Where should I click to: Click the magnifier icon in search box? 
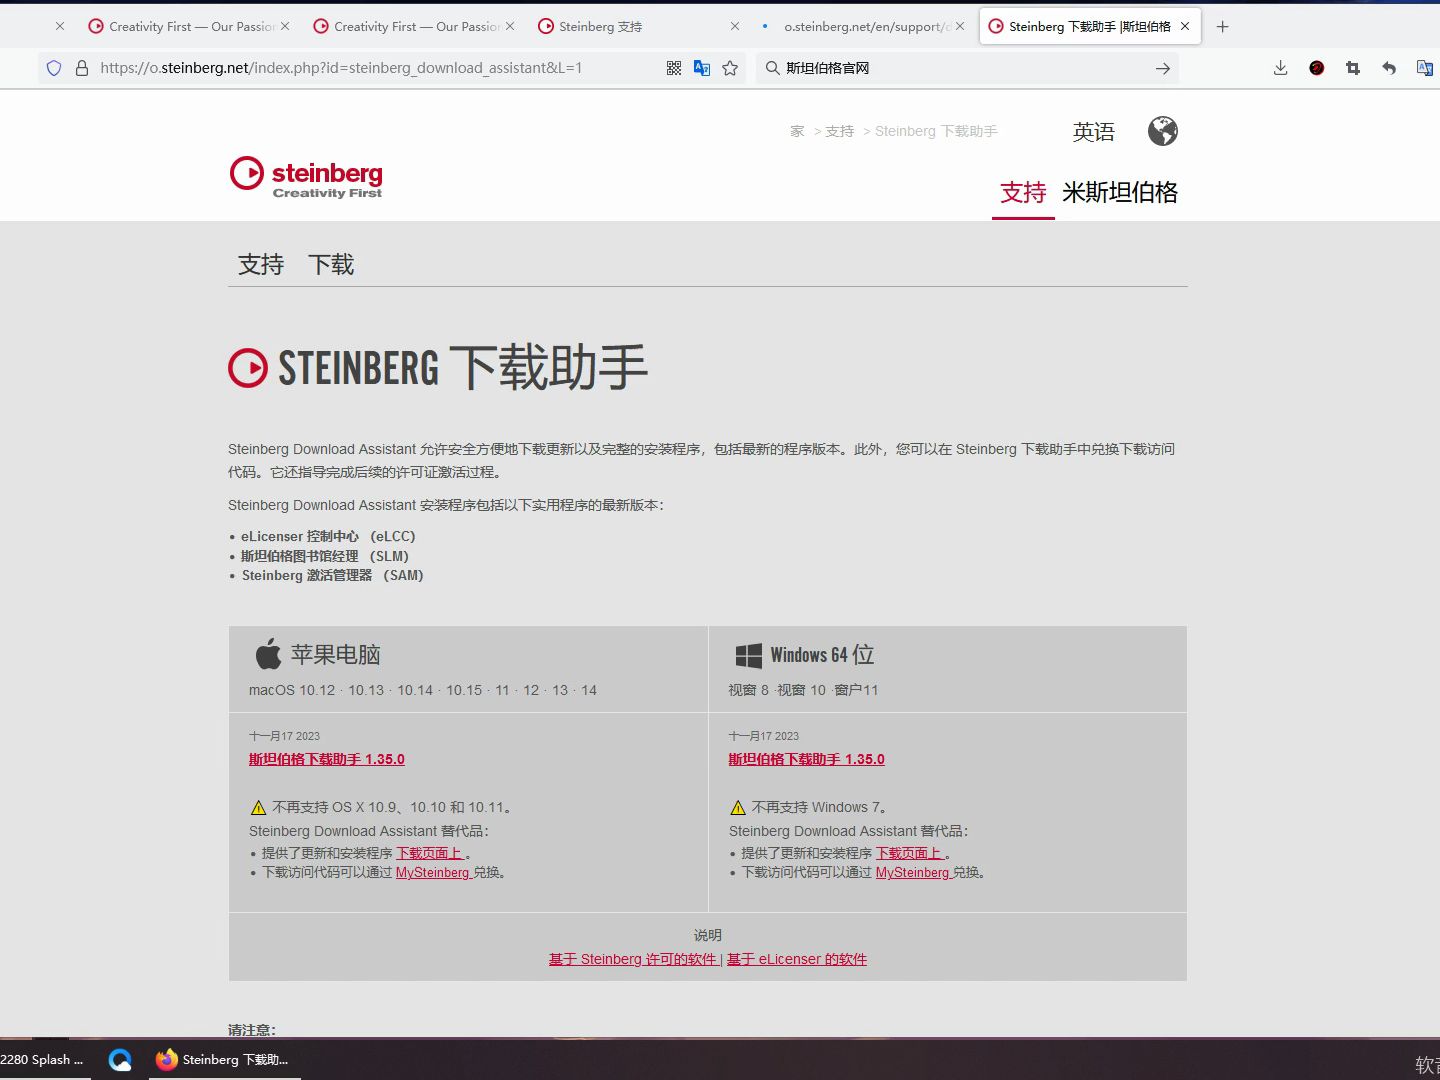pos(772,68)
